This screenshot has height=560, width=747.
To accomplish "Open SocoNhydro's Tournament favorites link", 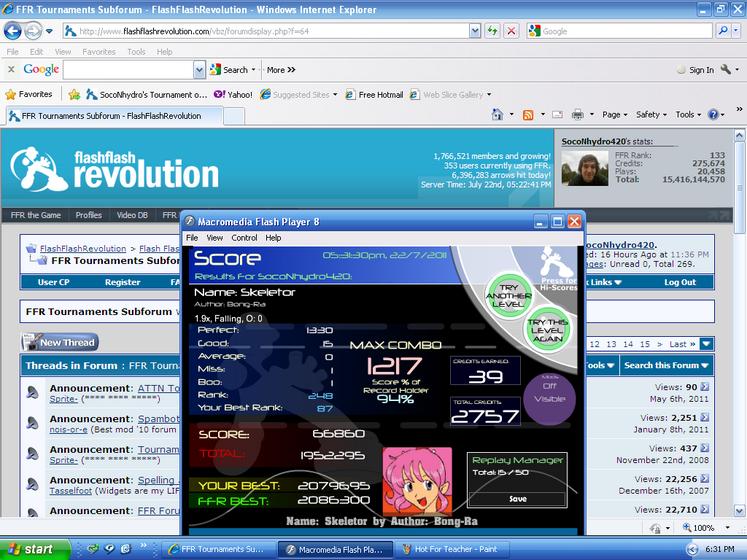I will coord(146,94).
